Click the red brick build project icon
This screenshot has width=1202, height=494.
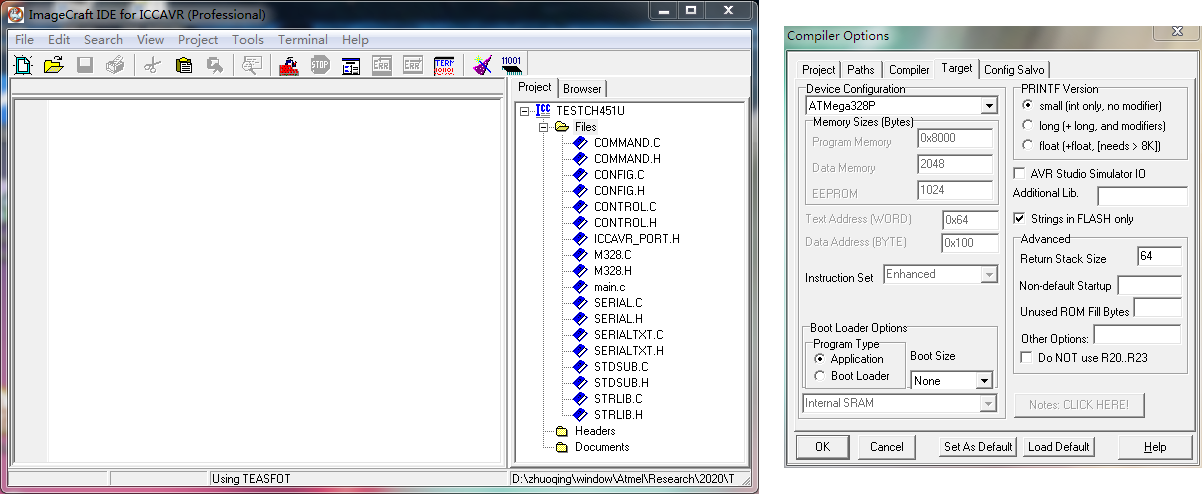(x=289, y=66)
